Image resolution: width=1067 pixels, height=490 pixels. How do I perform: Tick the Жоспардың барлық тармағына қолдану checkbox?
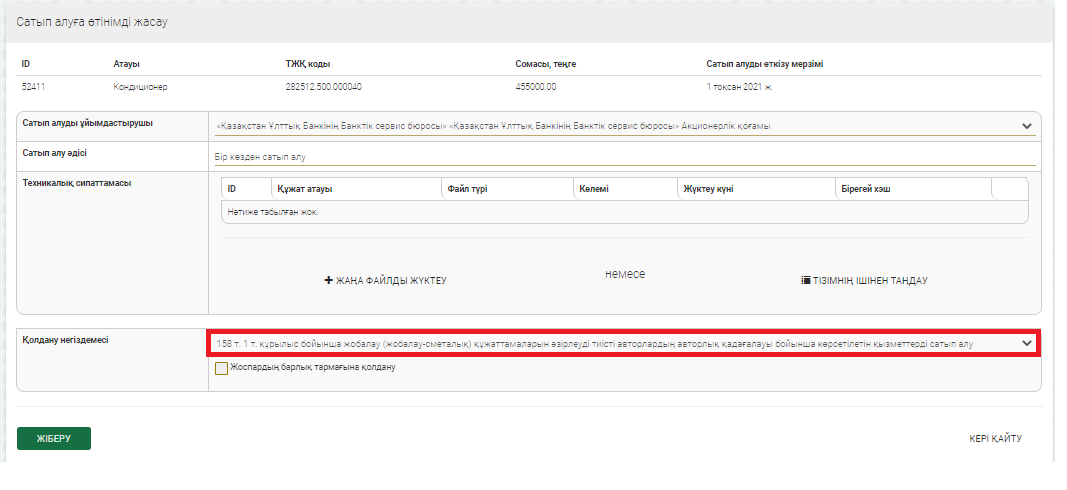tap(221, 368)
